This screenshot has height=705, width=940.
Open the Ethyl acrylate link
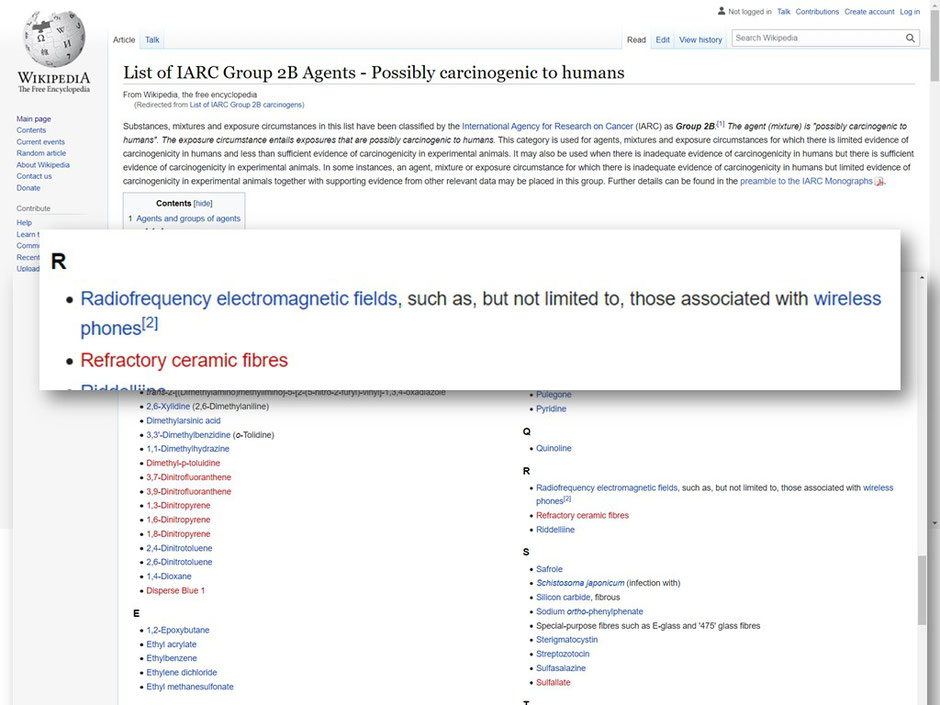tap(171, 644)
